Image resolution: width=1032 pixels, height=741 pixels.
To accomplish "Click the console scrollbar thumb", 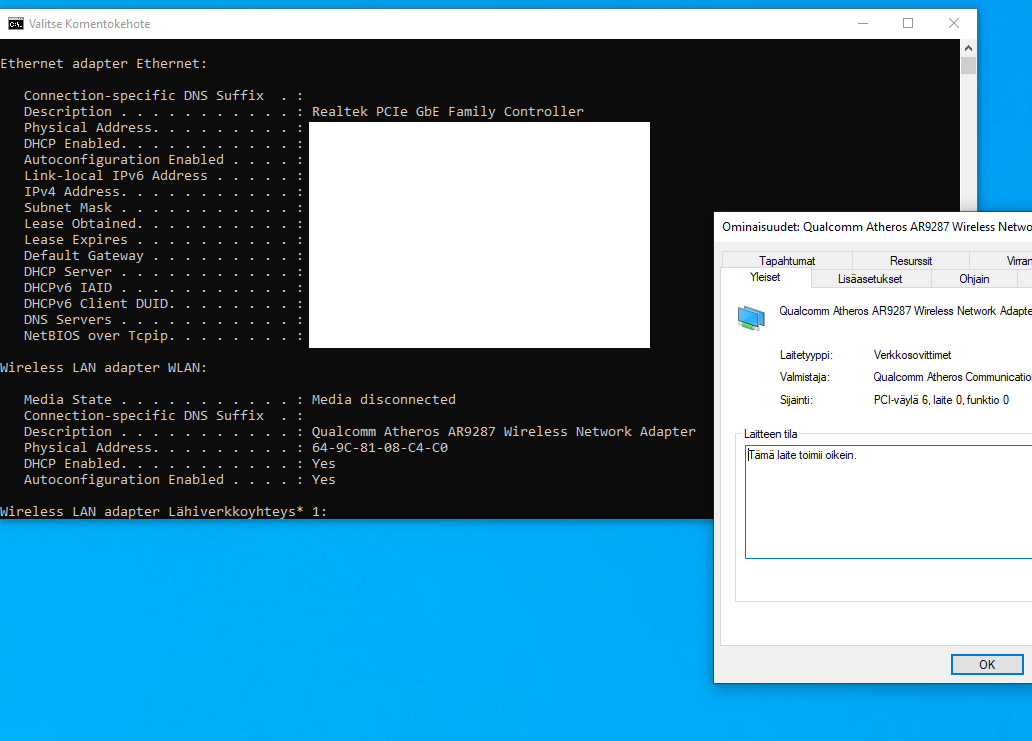I will 967,65.
